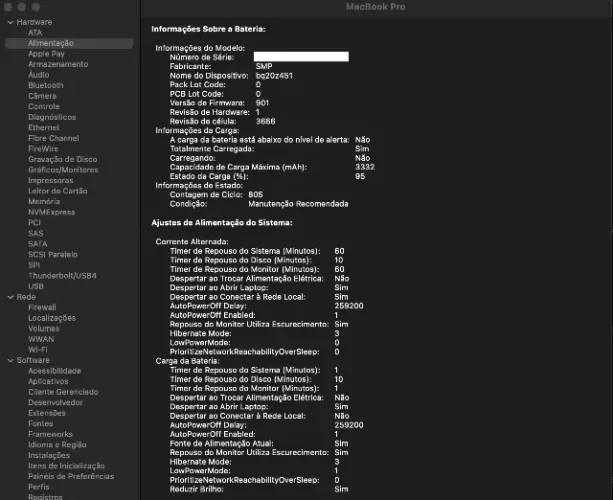Select Instalações in the sidebar

coord(49,455)
